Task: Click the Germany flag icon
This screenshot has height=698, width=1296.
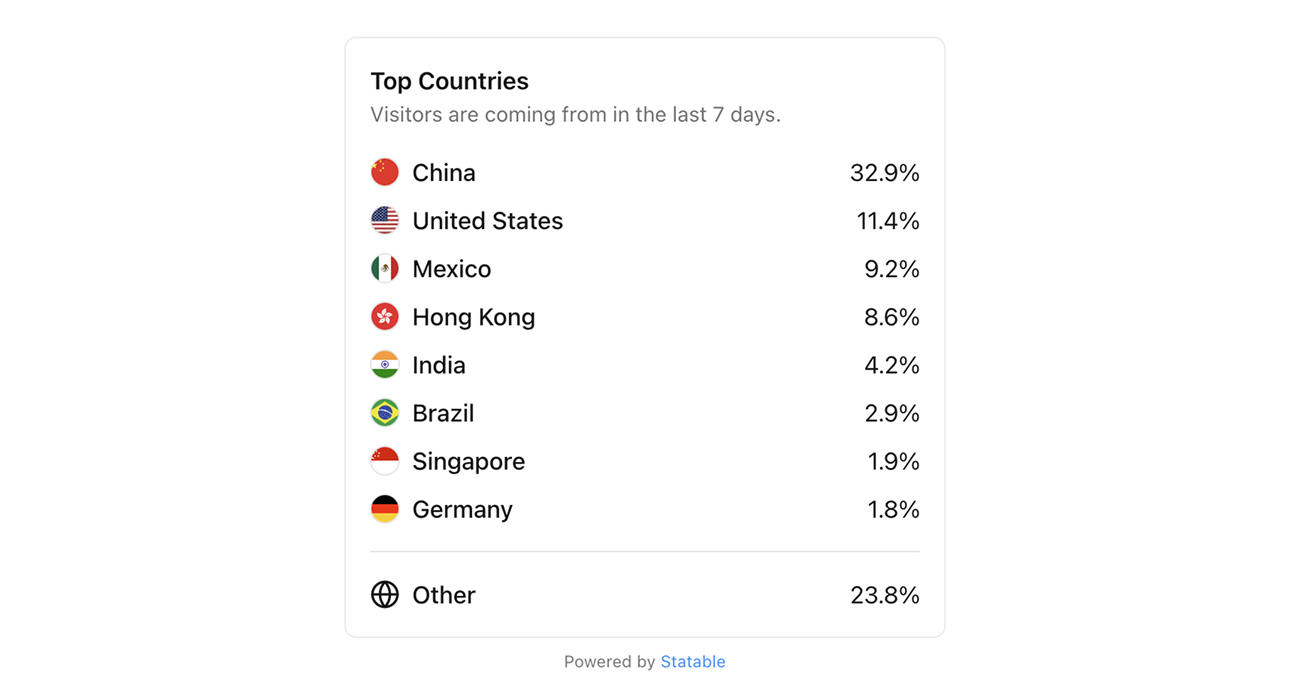Action: 385,508
